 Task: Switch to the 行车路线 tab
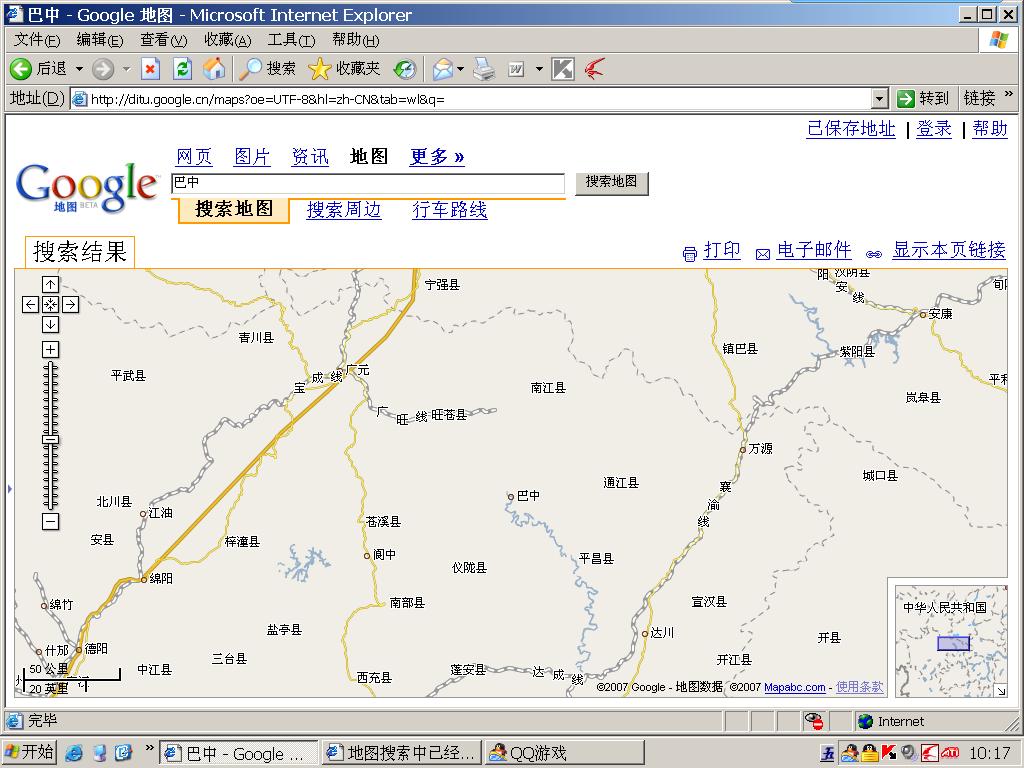click(450, 210)
